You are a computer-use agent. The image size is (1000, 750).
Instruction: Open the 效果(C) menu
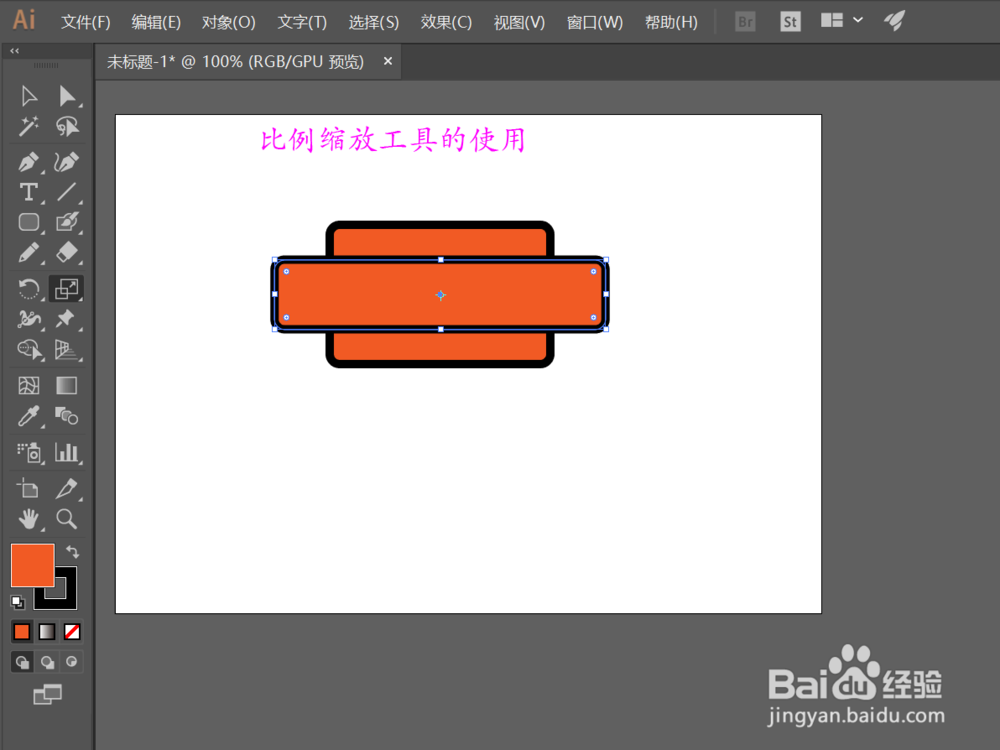tap(446, 22)
